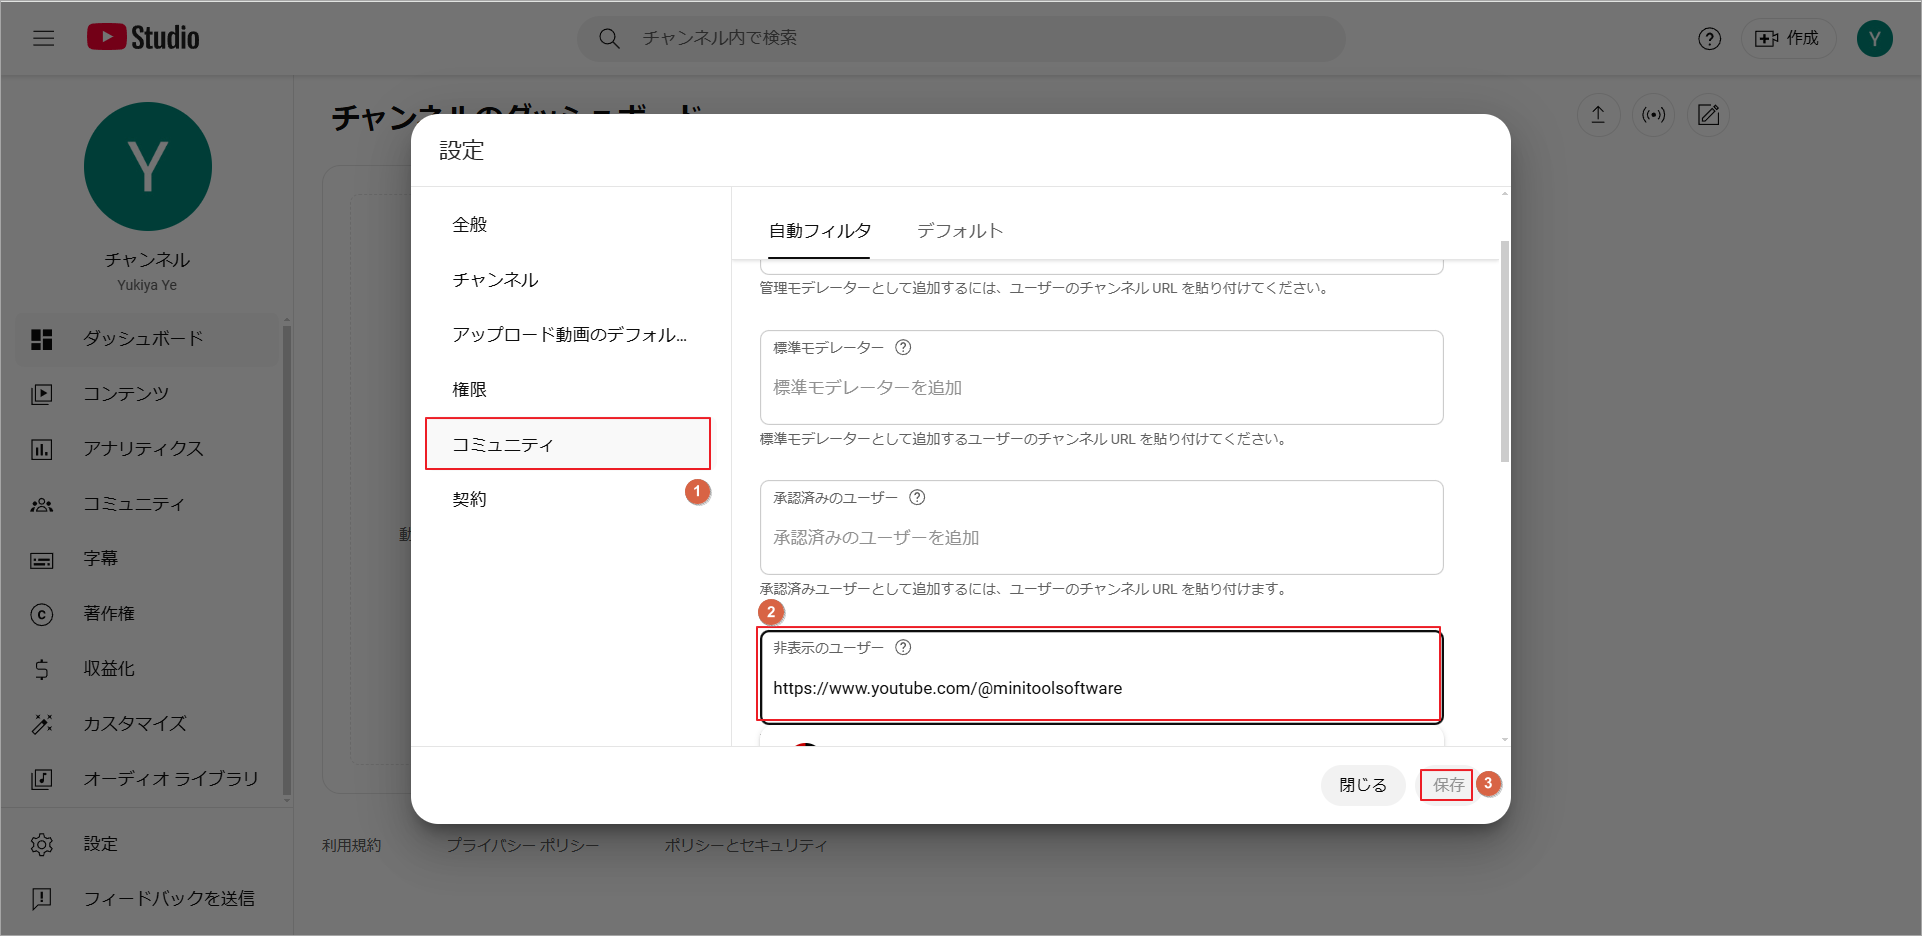Click the 閉じる button
The image size is (1922, 936).
(1363, 785)
